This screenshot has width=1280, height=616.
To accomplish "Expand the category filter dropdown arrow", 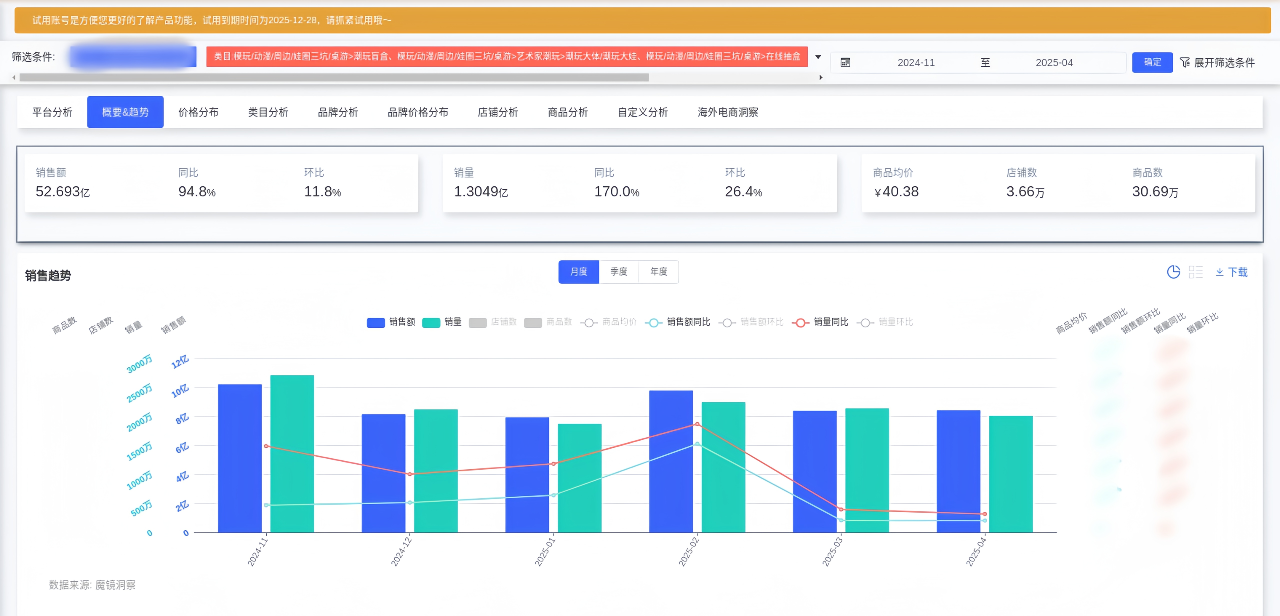I will [818, 57].
